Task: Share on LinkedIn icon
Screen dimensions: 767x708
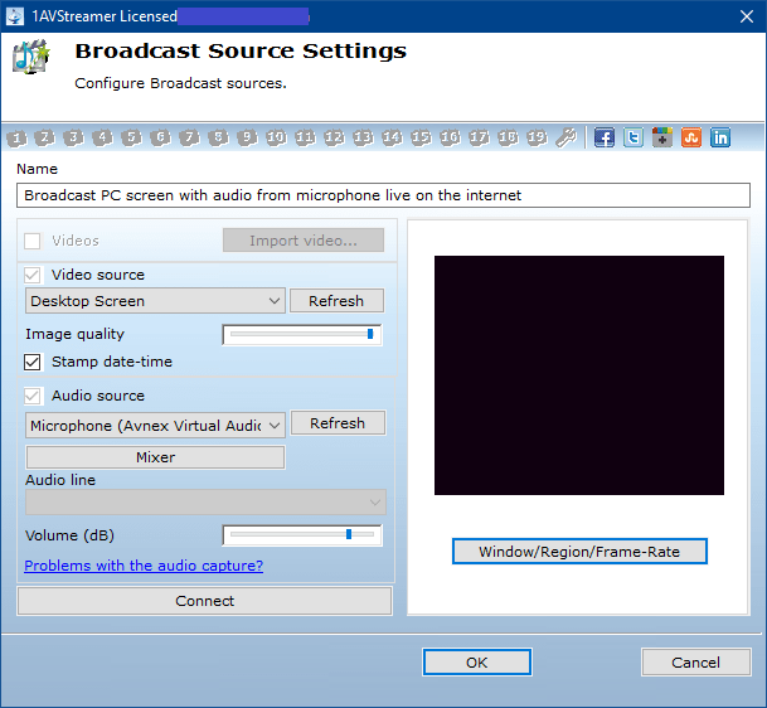Action: (720, 137)
